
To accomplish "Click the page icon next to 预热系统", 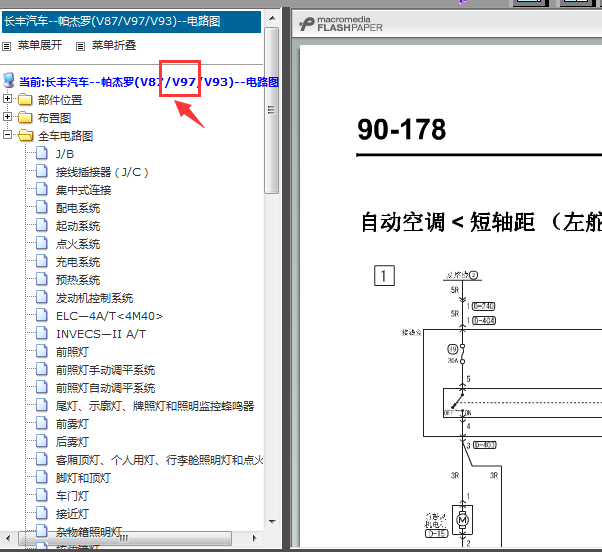I will click(x=42, y=279).
